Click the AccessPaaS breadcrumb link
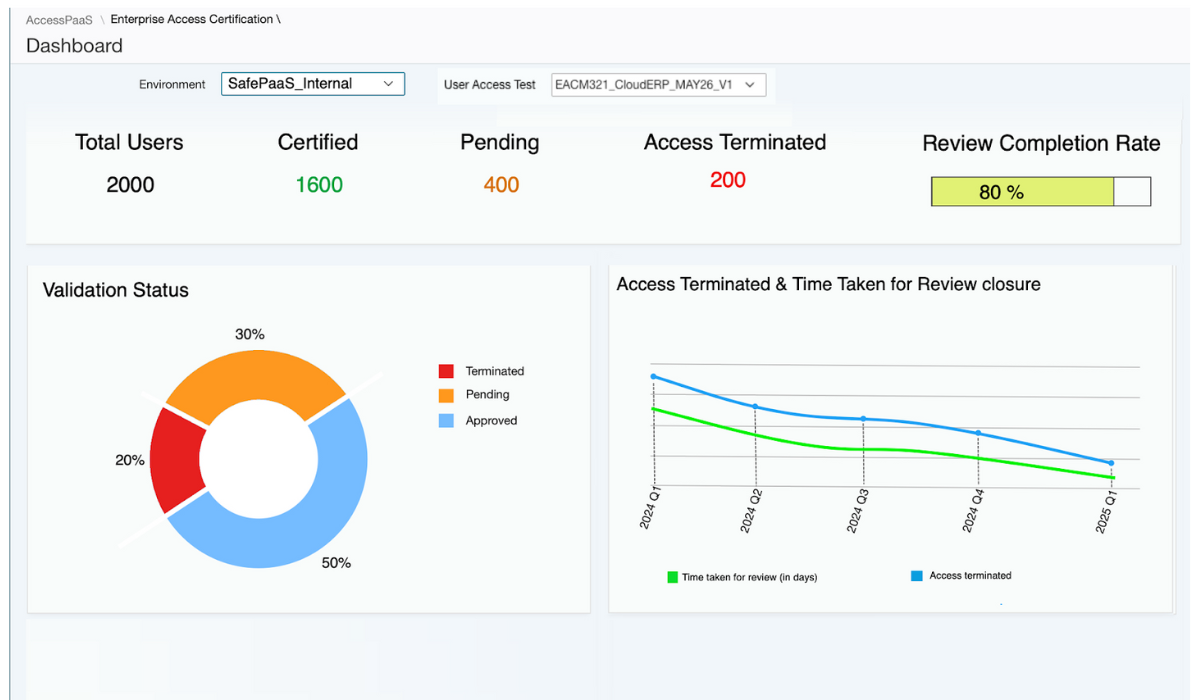 (59, 20)
